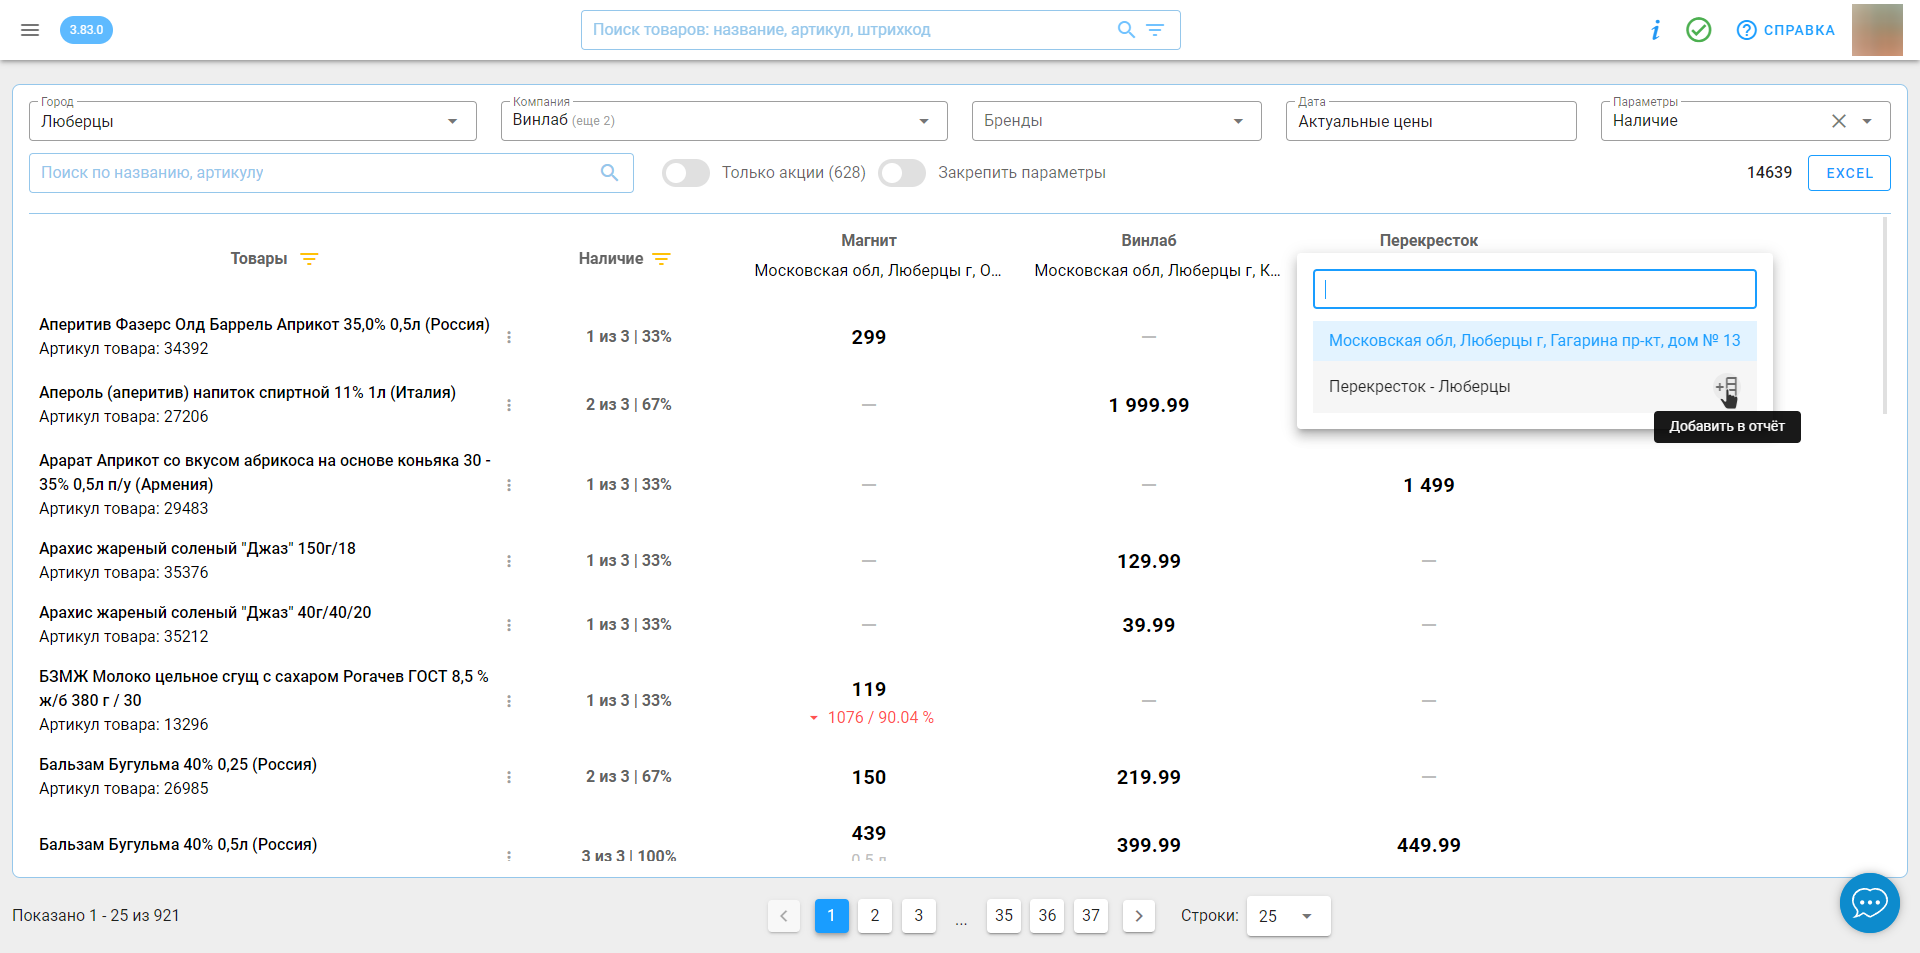Open row menu for Аперитив Фазерс Олд Баррель
The height and width of the screenshot is (953, 1920).
pos(509,337)
